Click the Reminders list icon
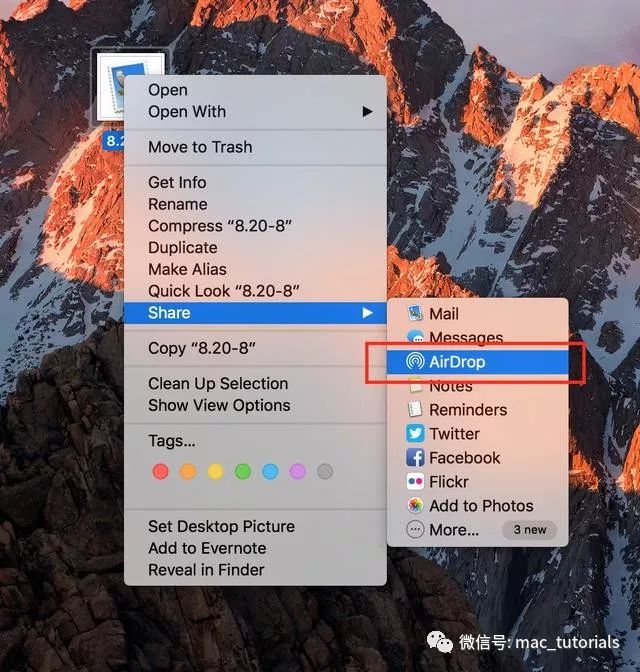 click(x=415, y=410)
